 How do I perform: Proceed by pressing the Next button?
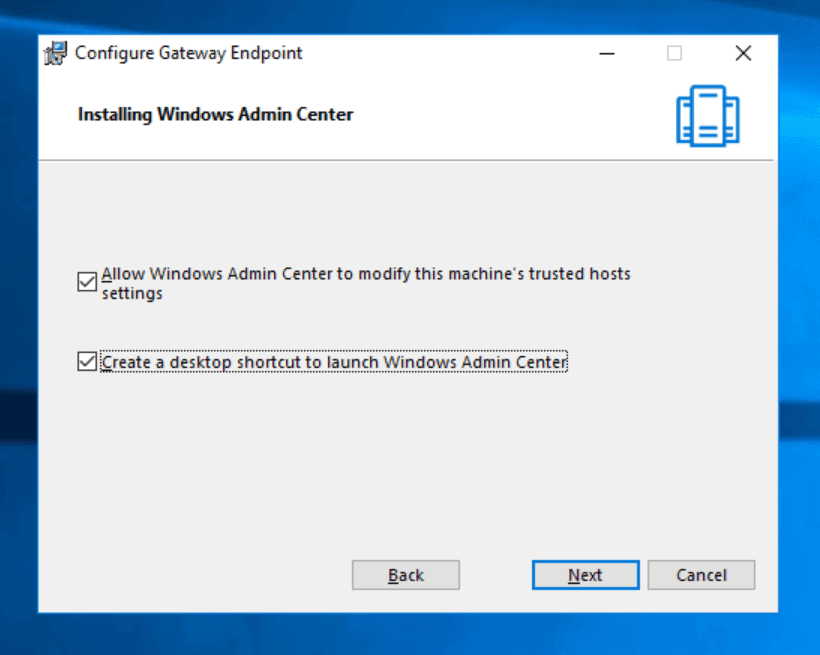(x=585, y=575)
